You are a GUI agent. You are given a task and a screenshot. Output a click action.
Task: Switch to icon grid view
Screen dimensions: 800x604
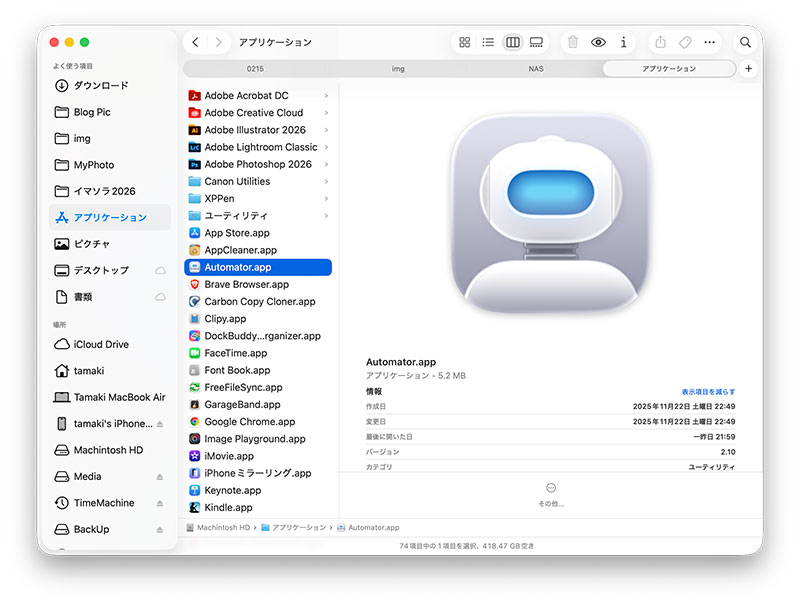click(x=464, y=43)
